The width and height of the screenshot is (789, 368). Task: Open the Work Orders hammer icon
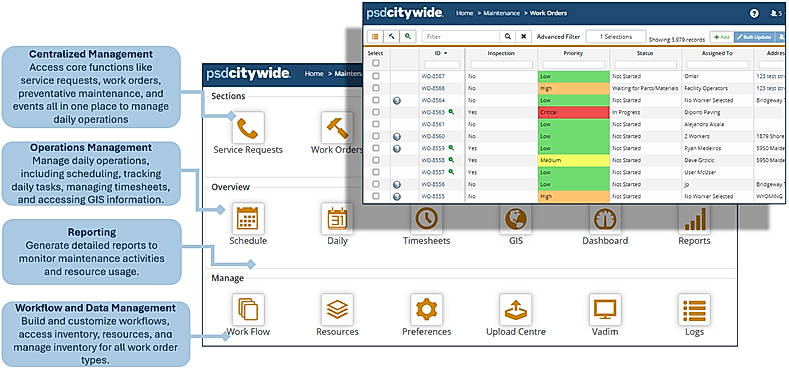337,128
